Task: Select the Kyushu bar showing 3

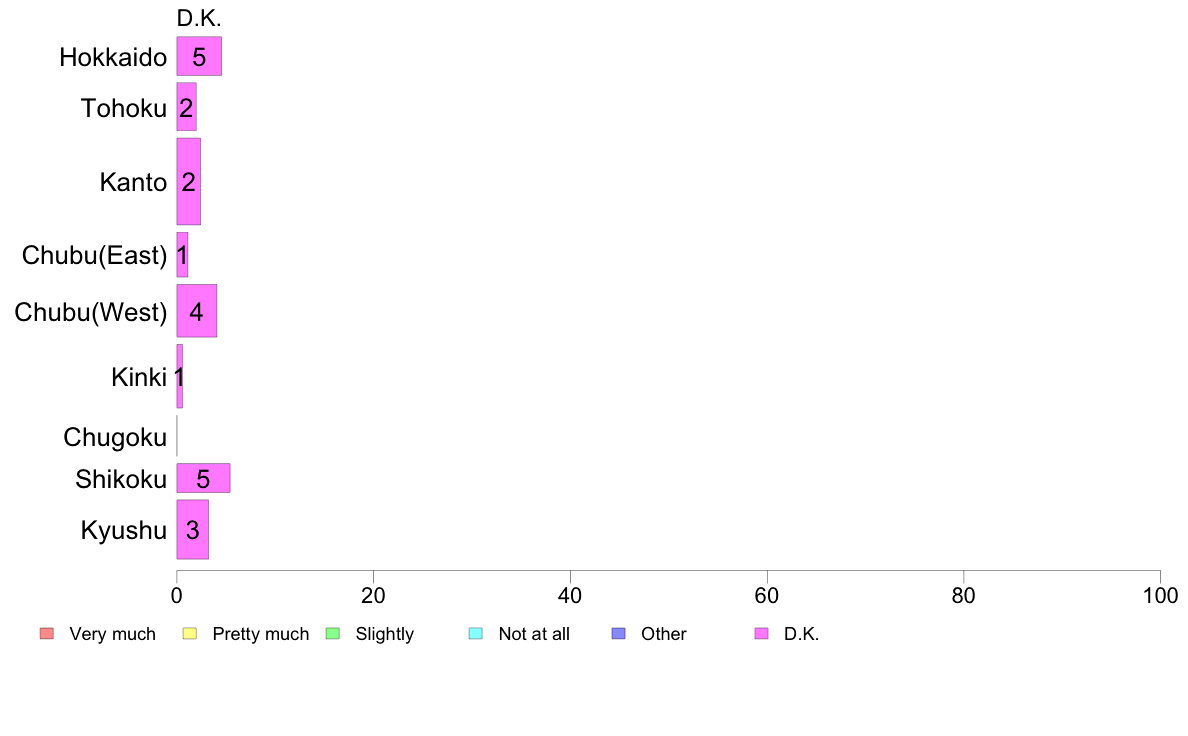Action: (x=192, y=529)
